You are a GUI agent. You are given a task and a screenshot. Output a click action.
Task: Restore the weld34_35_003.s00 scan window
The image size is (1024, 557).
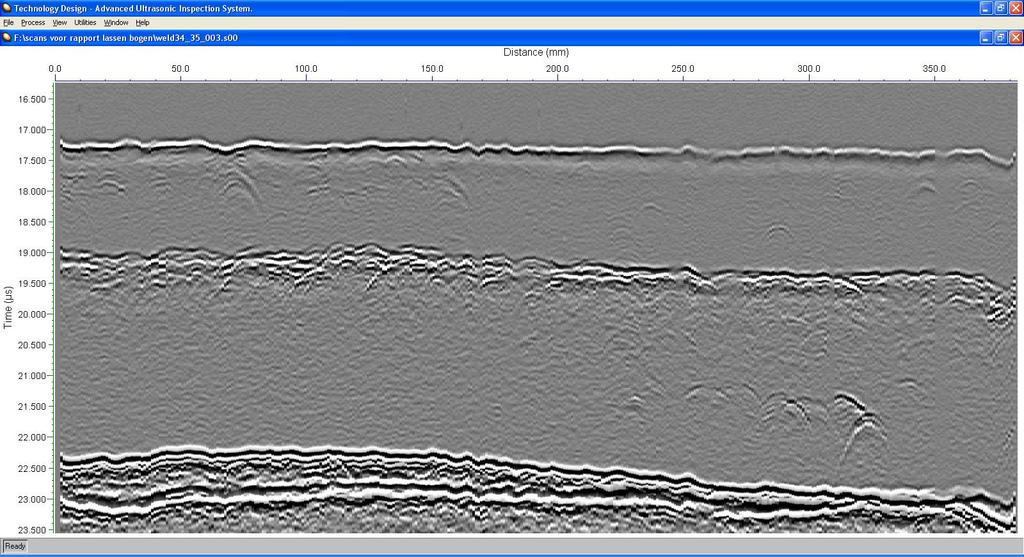pyautogui.click(x=1000, y=38)
